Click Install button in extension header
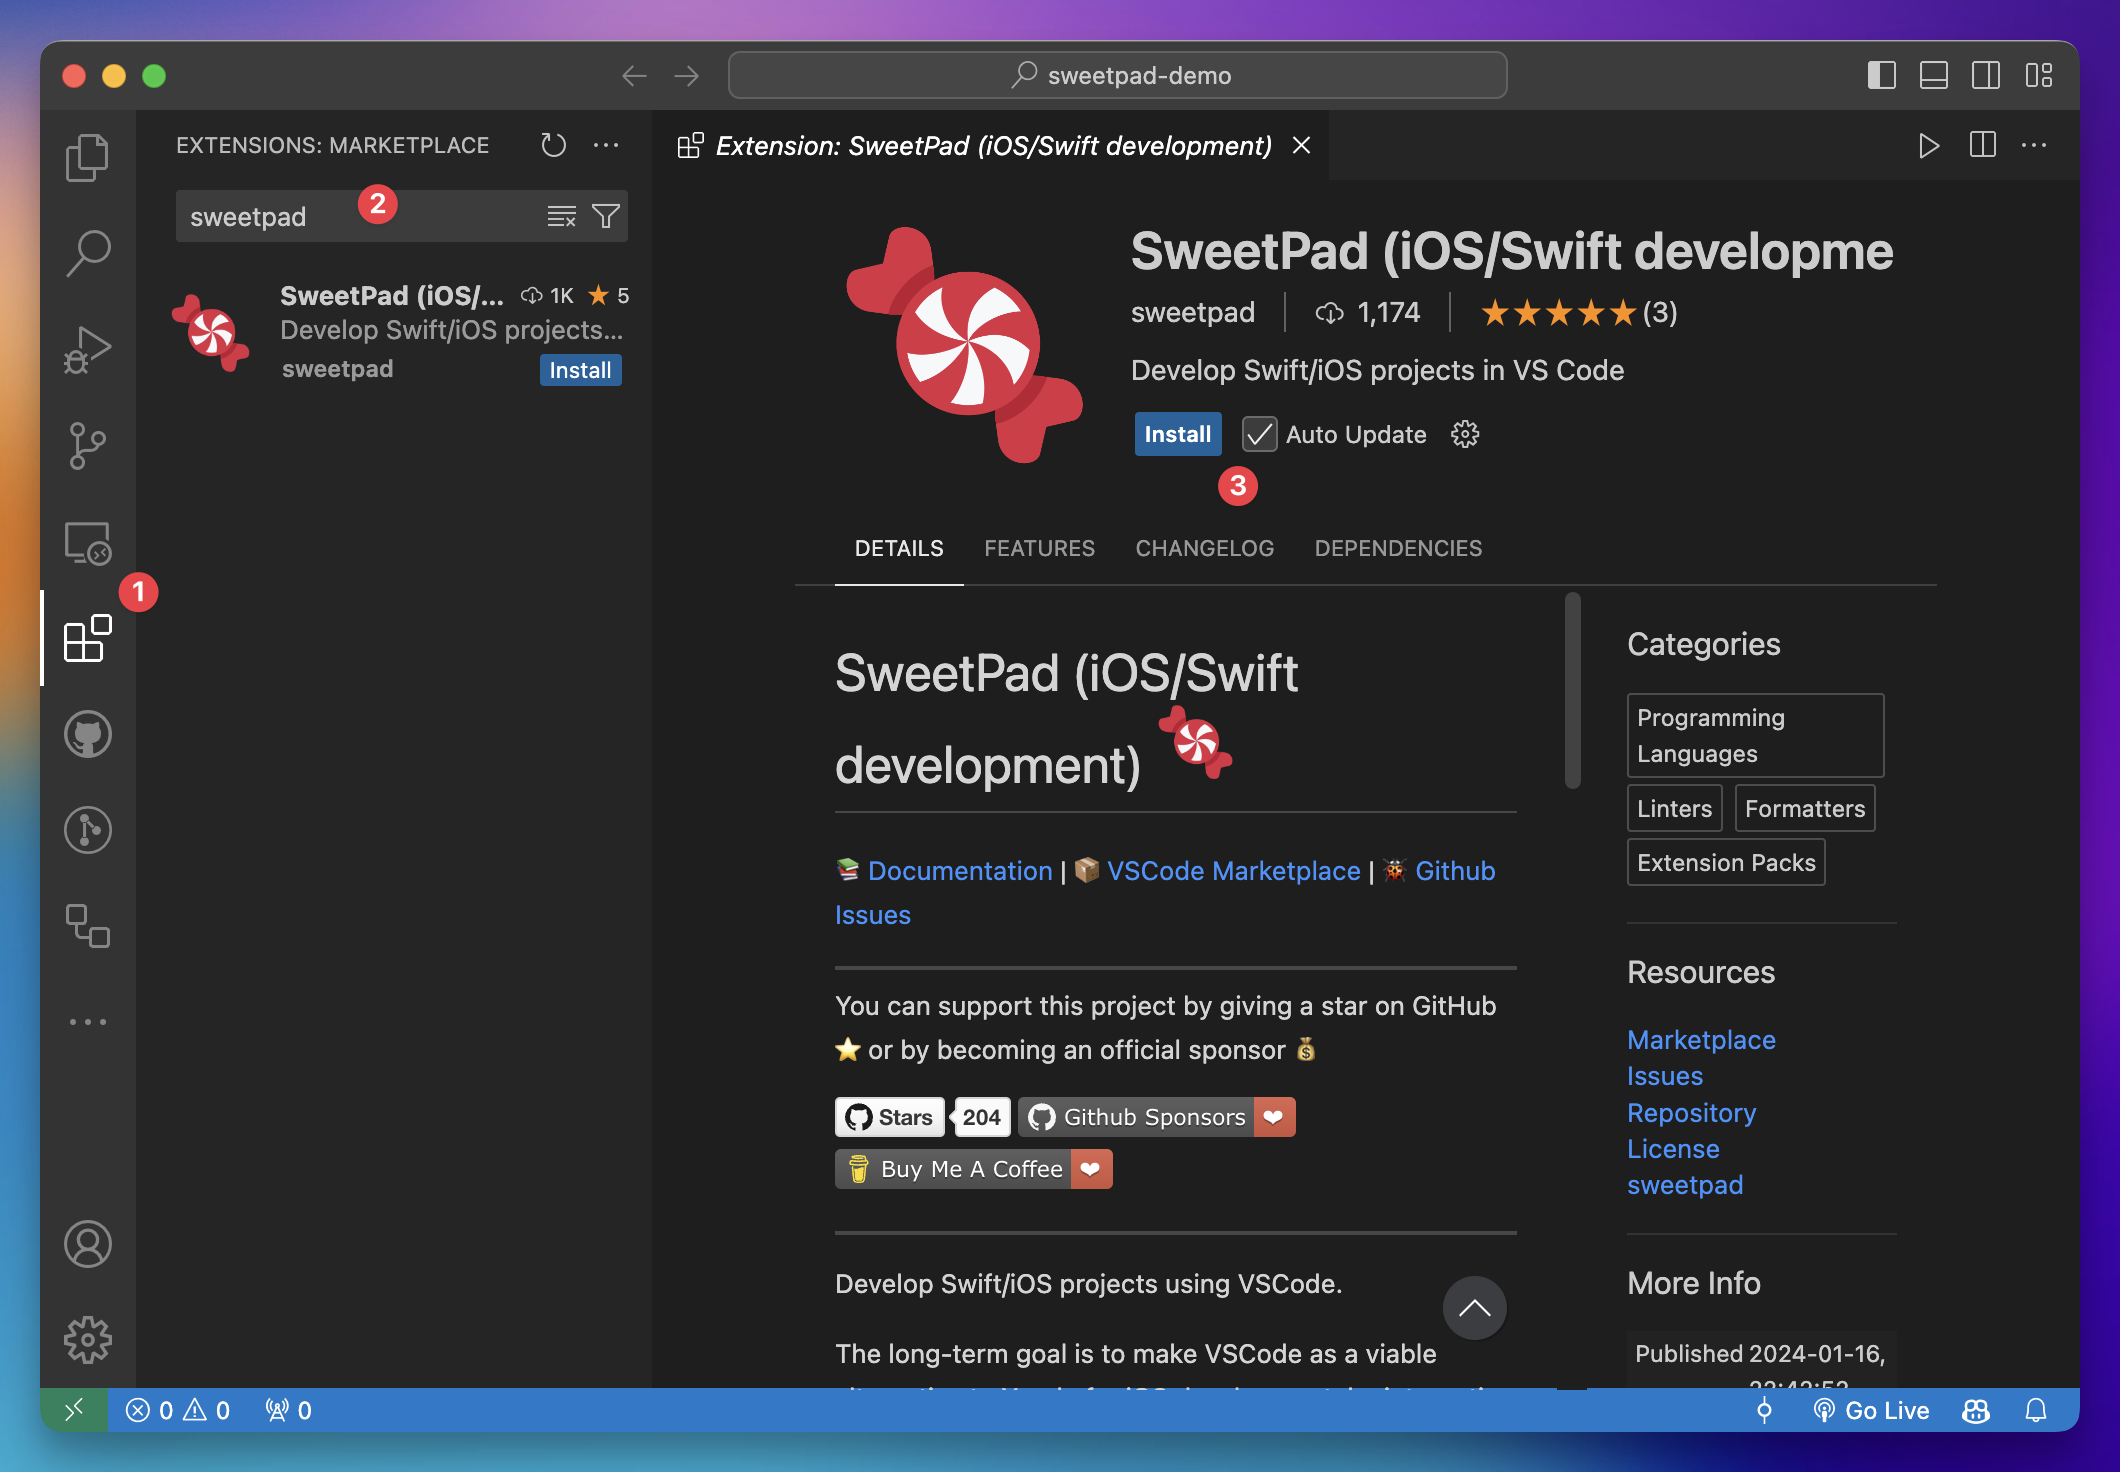 1177,434
